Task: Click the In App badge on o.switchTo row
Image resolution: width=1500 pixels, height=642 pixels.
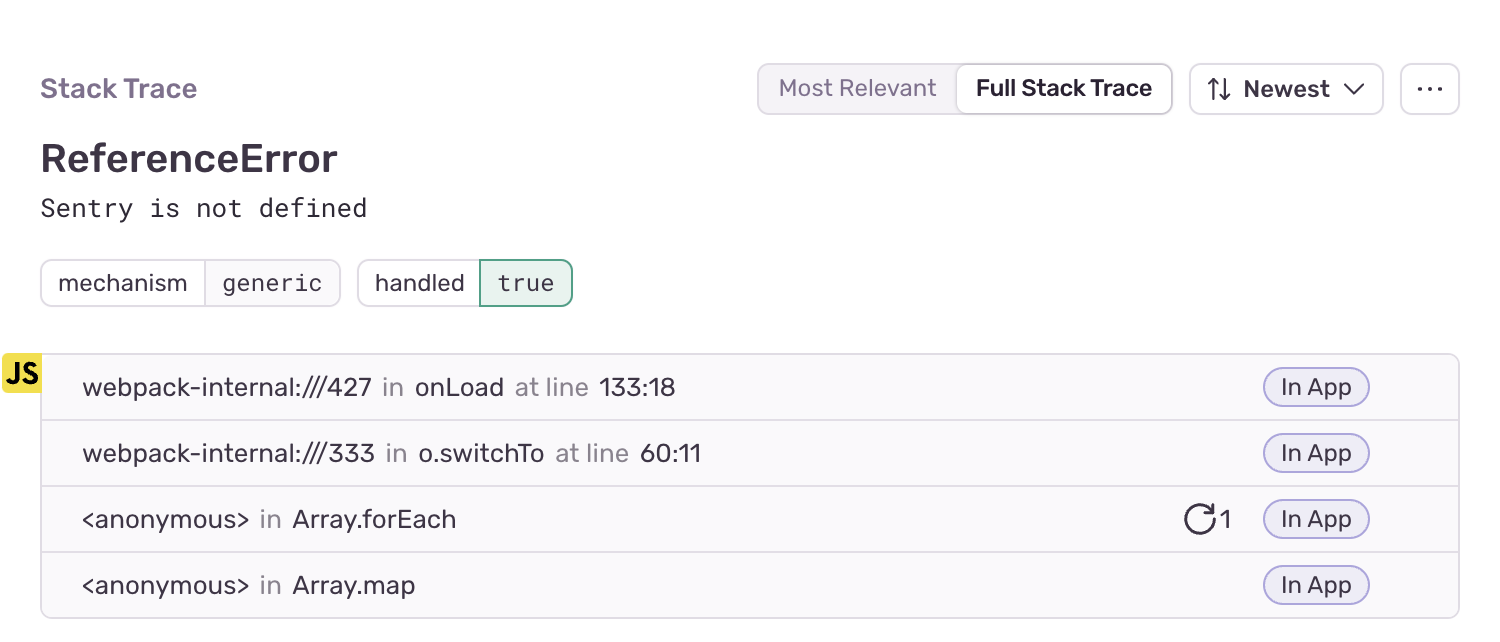Action: [x=1316, y=453]
